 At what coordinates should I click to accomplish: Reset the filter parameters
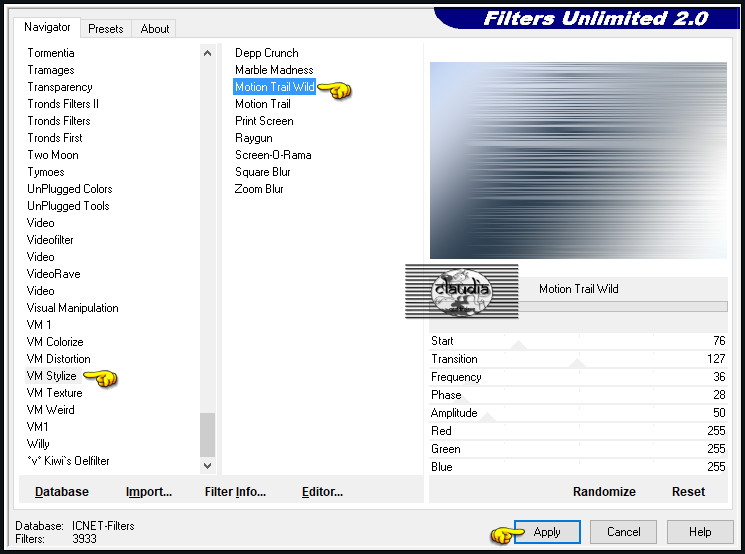pos(688,492)
